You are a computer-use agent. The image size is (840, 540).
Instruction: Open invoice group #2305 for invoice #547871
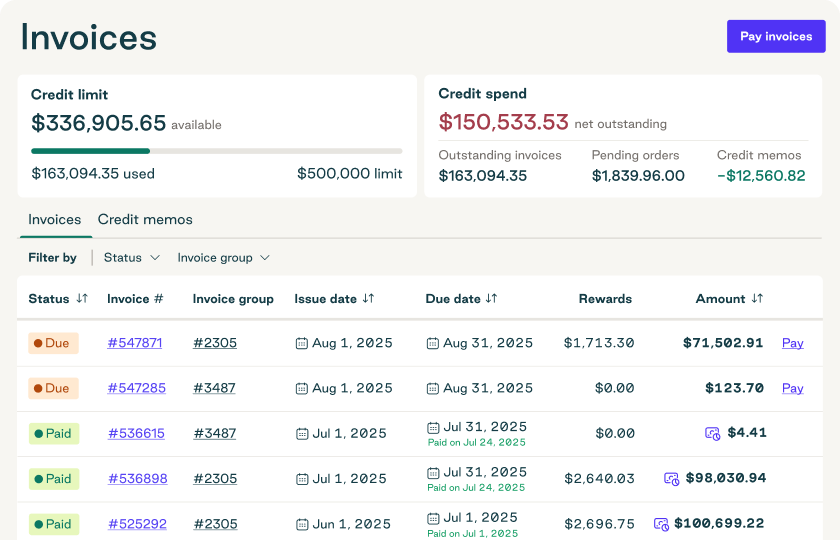(x=215, y=343)
